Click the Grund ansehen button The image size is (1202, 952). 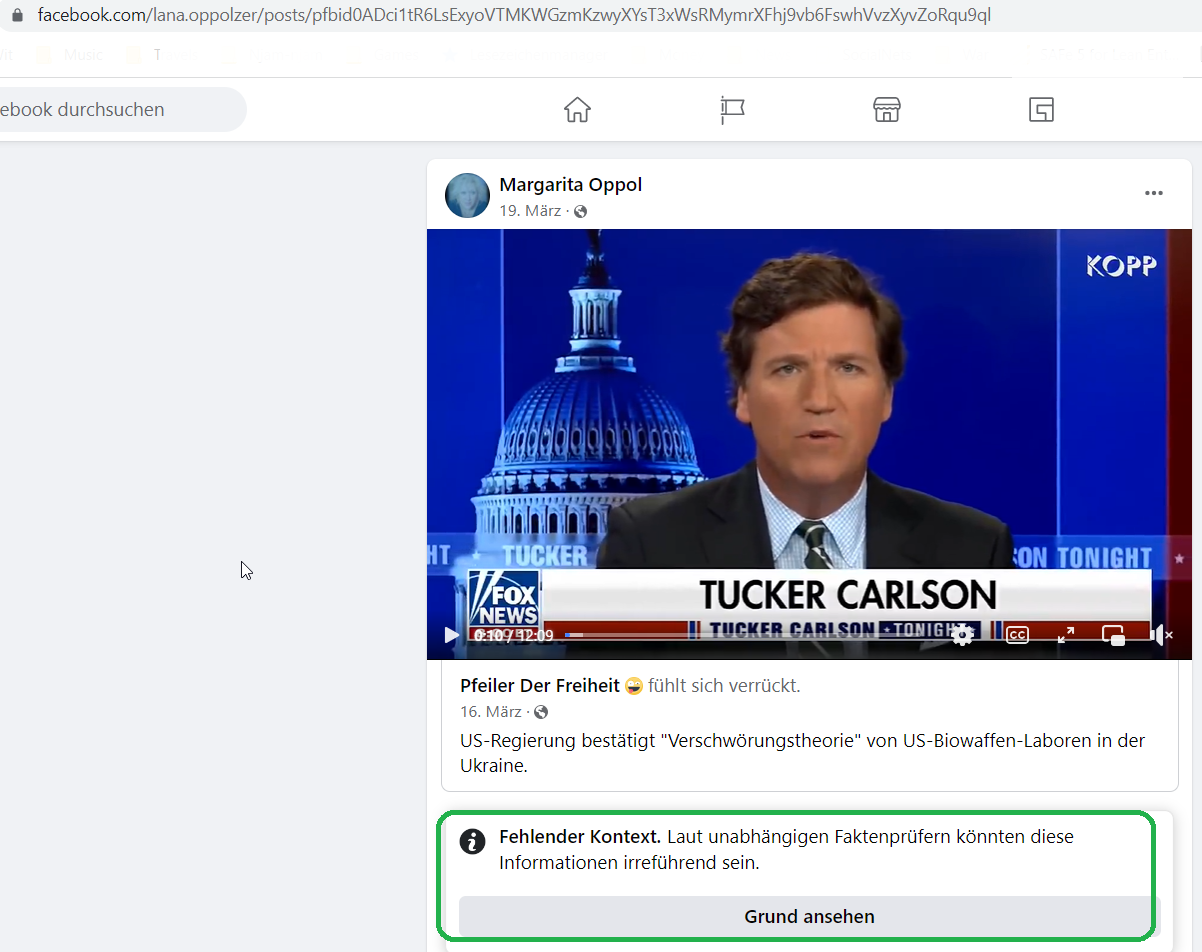[x=809, y=916]
